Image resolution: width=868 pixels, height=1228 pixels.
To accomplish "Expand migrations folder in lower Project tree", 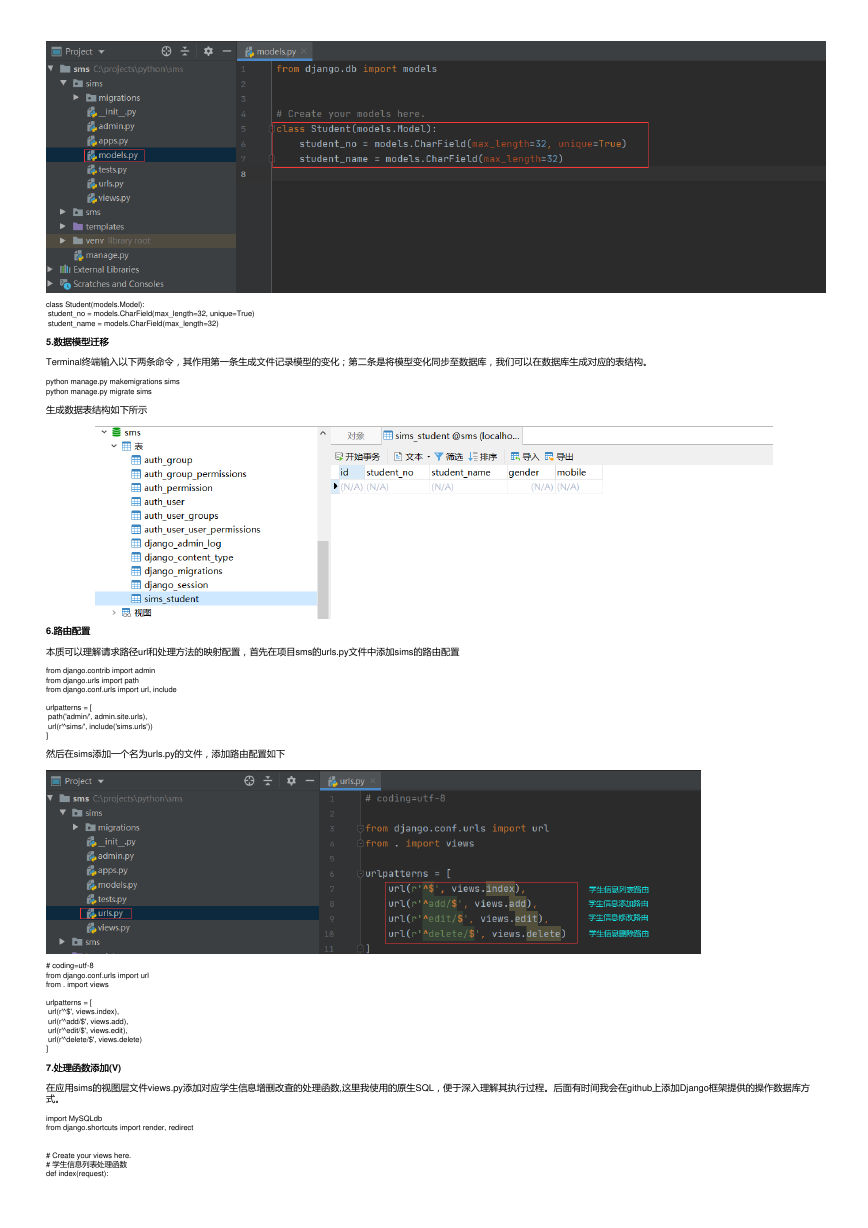I will tap(77, 828).
